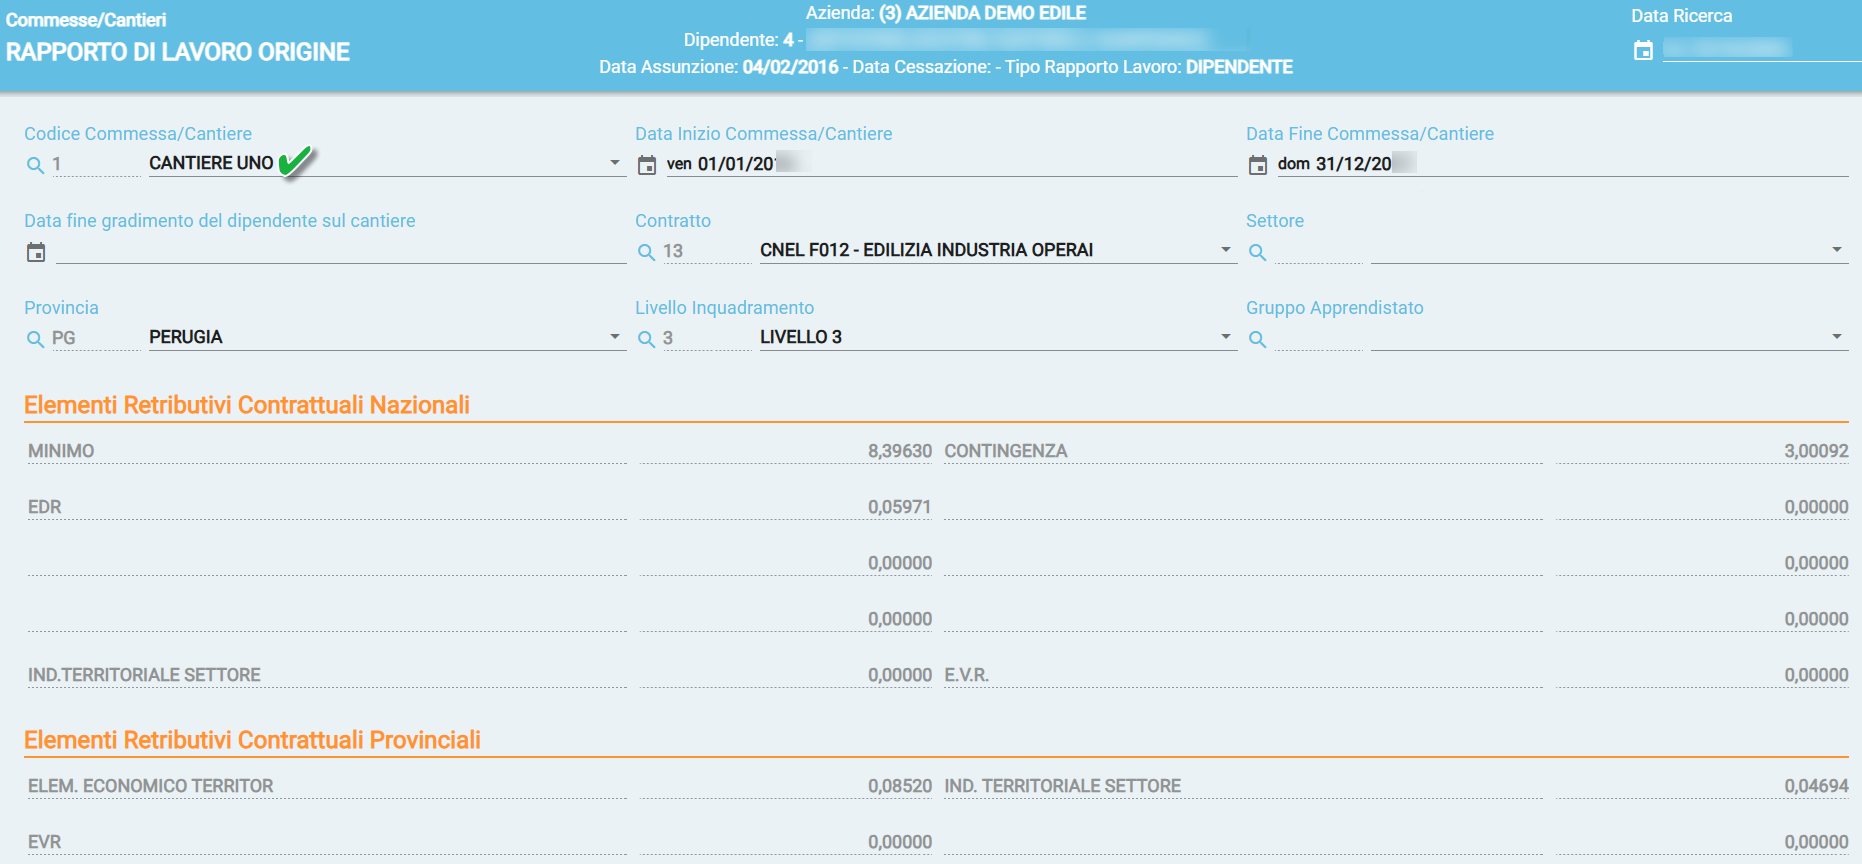Click the Livello Inquadramento search magnifier
The width and height of the screenshot is (1862, 864).
646,339
